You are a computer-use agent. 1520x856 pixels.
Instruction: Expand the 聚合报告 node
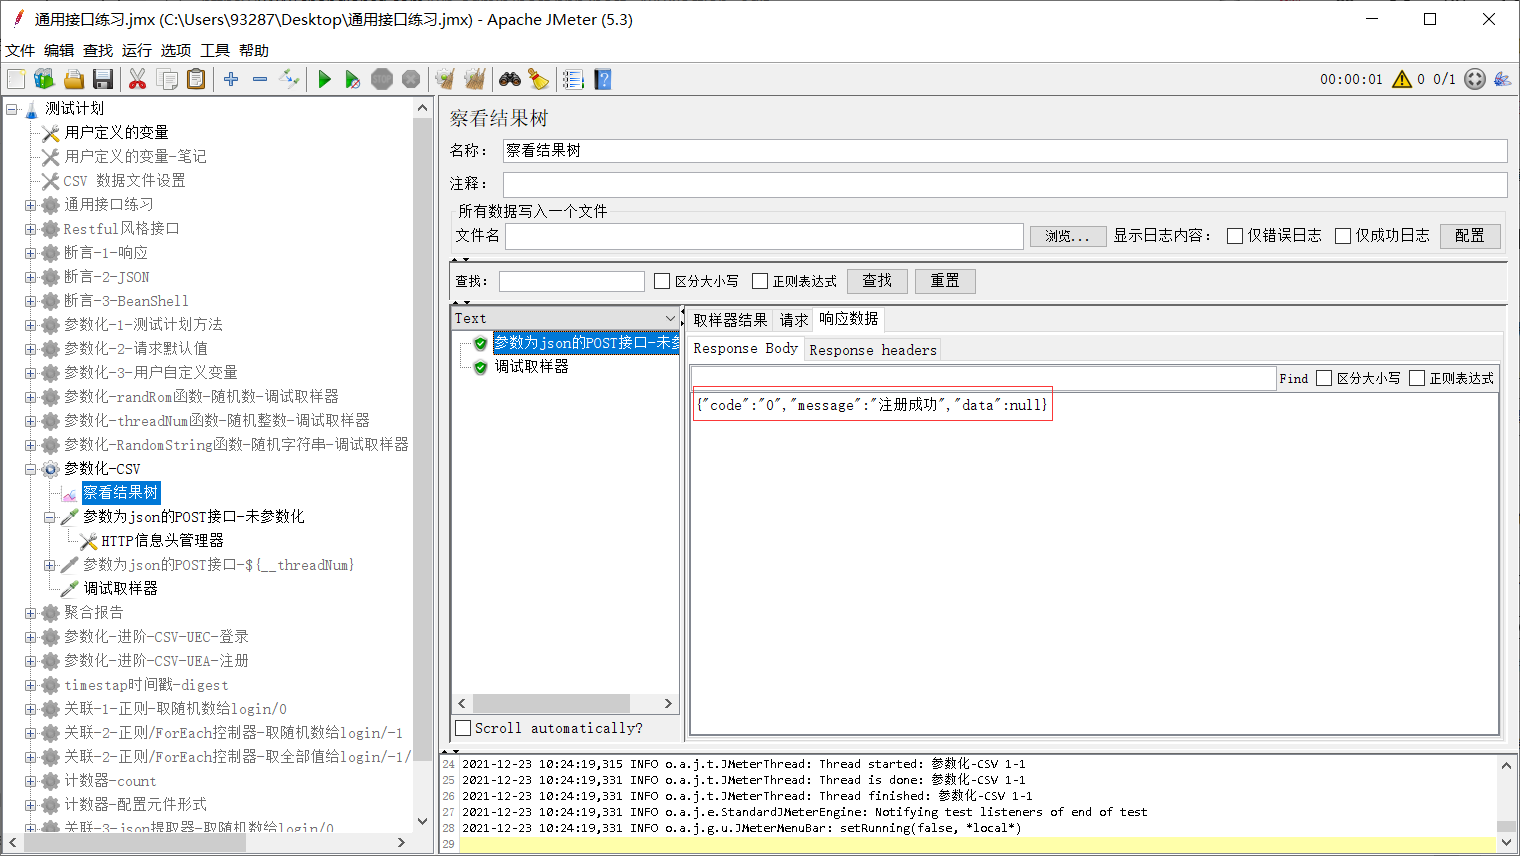click(x=31, y=613)
